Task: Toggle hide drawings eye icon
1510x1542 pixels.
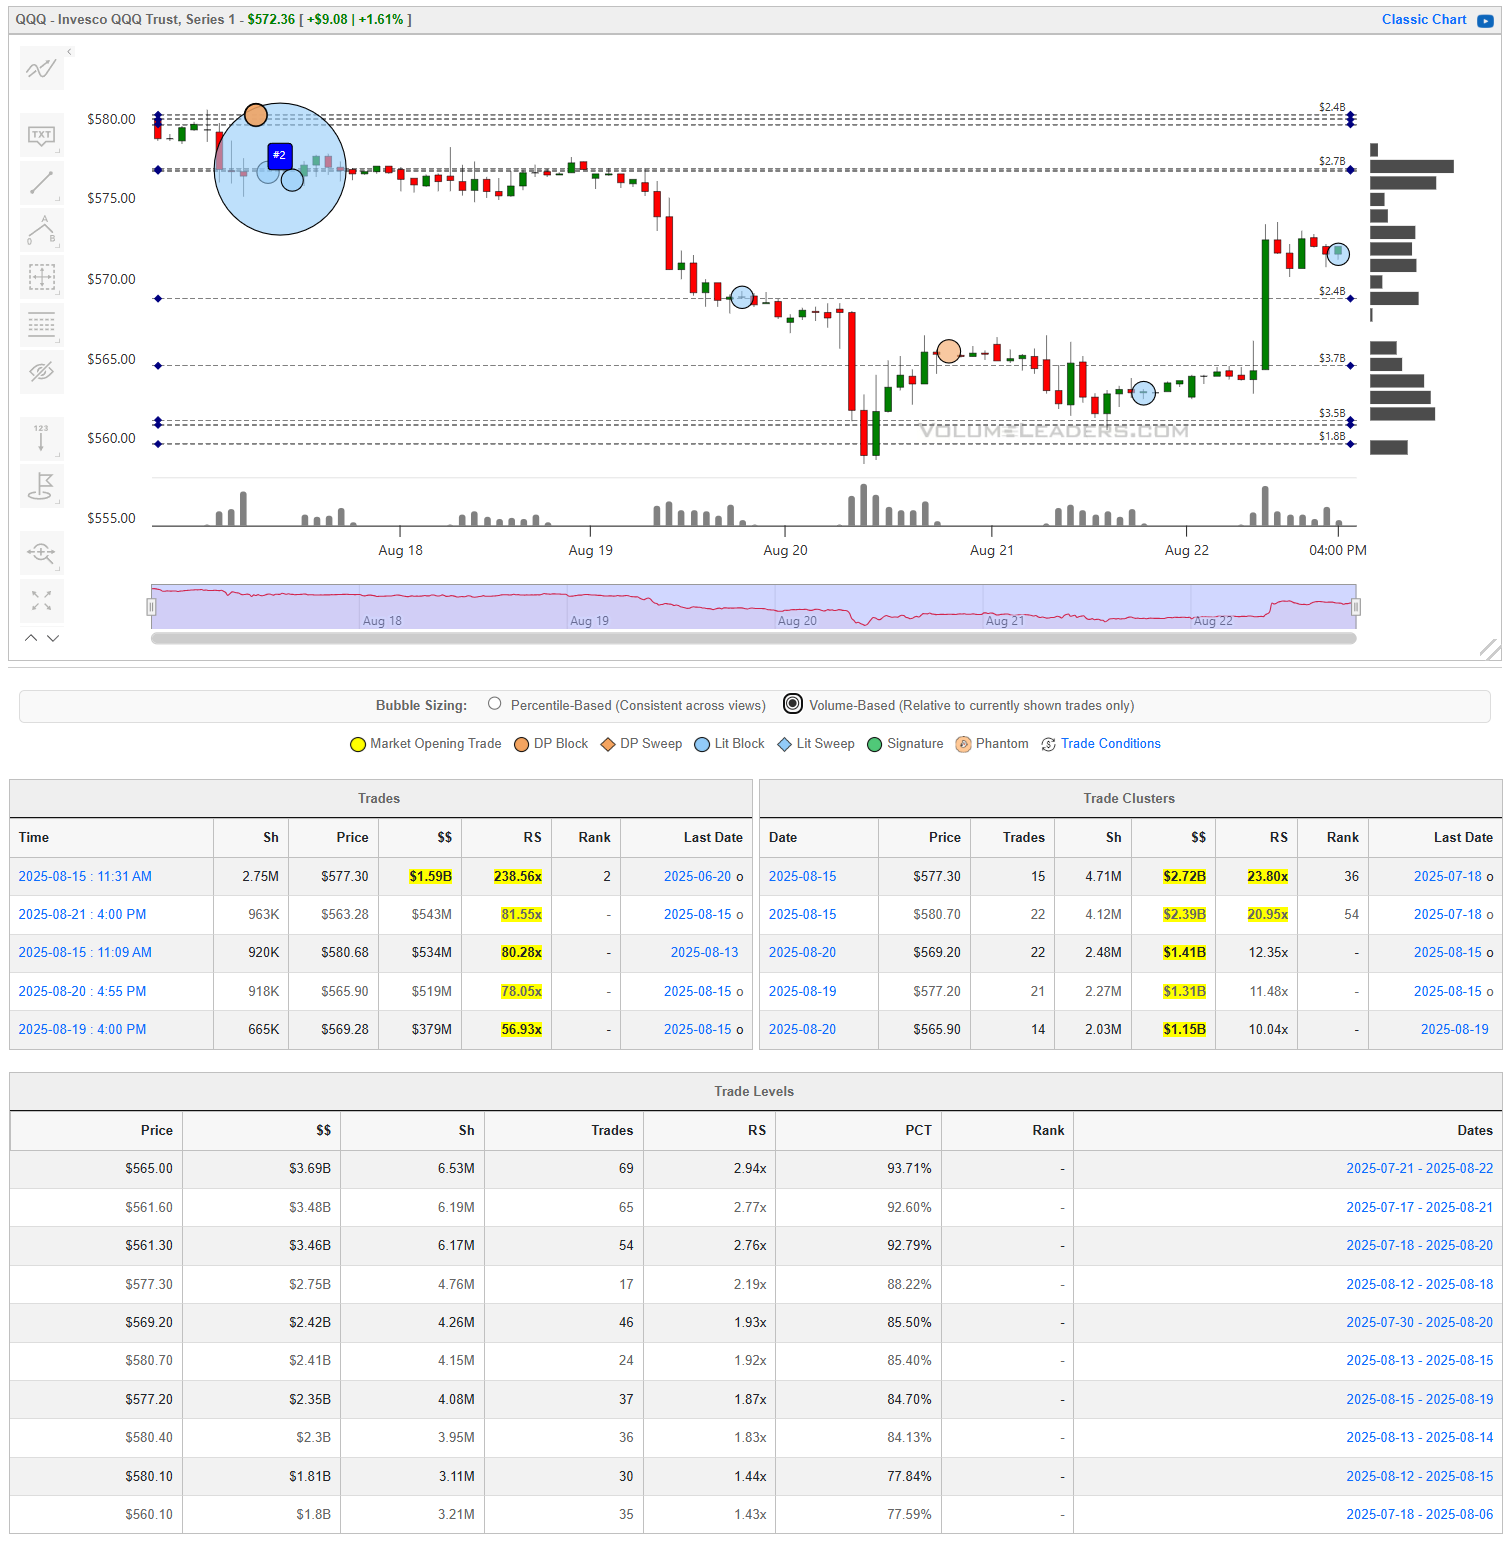Action: coord(42,371)
